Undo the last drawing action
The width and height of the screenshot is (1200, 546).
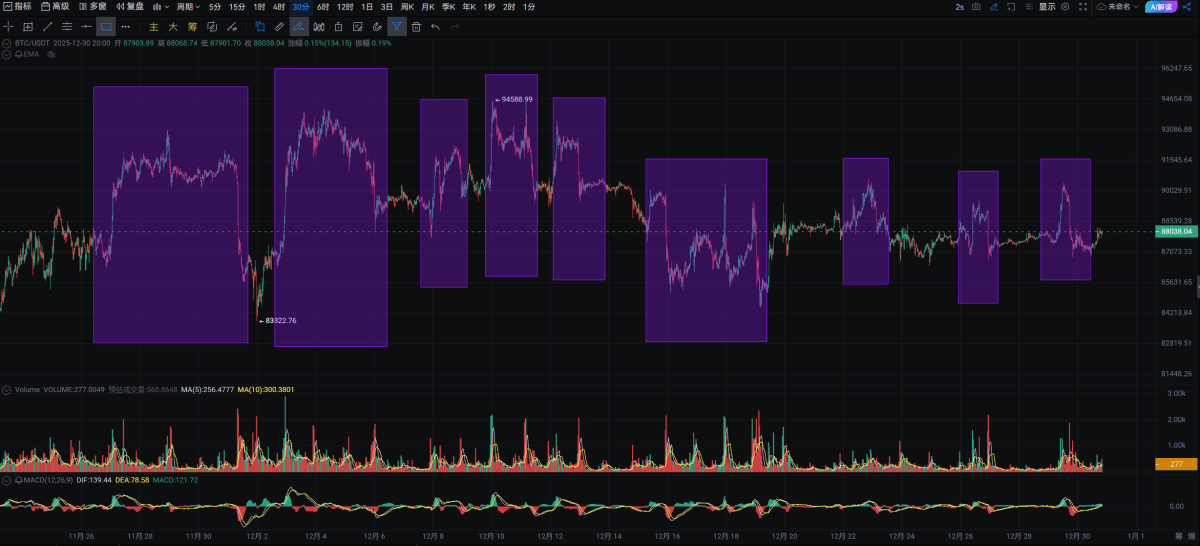tap(435, 27)
